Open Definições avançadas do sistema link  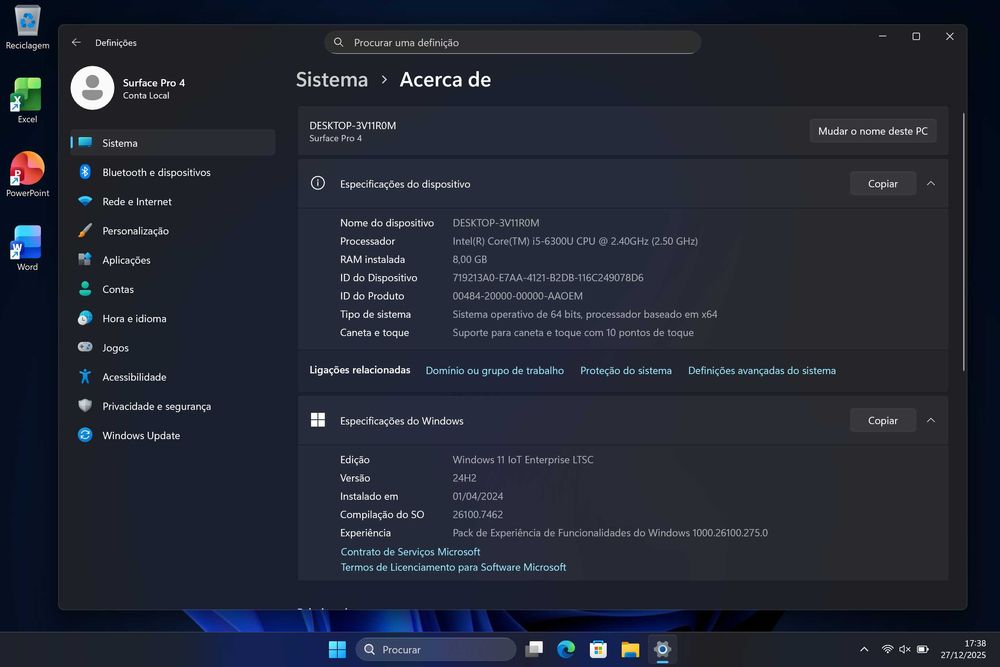tap(761, 370)
